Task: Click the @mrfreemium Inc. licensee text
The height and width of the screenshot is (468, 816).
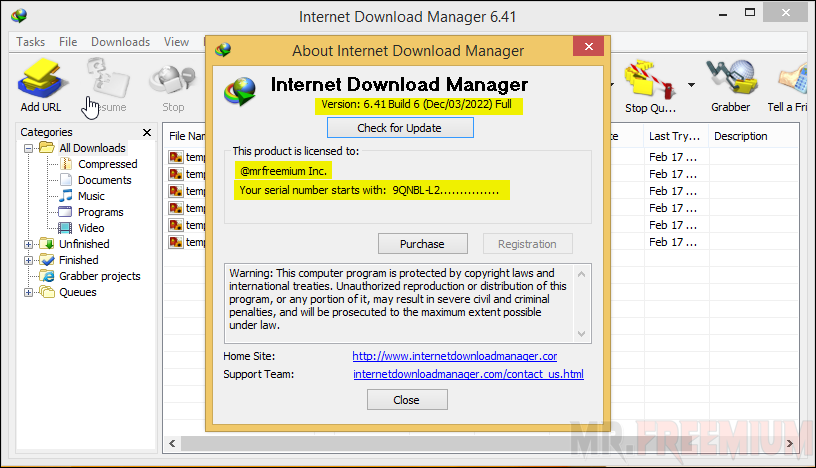Action: (284, 171)
